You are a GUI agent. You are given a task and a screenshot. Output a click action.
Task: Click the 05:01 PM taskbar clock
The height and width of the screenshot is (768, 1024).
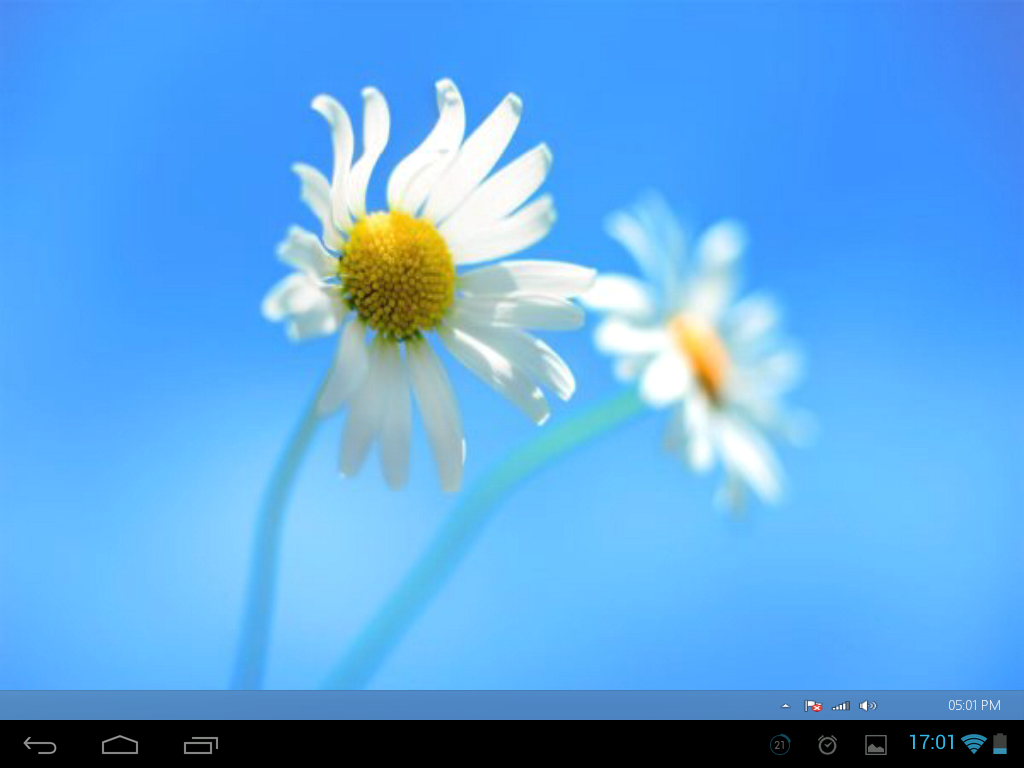(974, 705)
